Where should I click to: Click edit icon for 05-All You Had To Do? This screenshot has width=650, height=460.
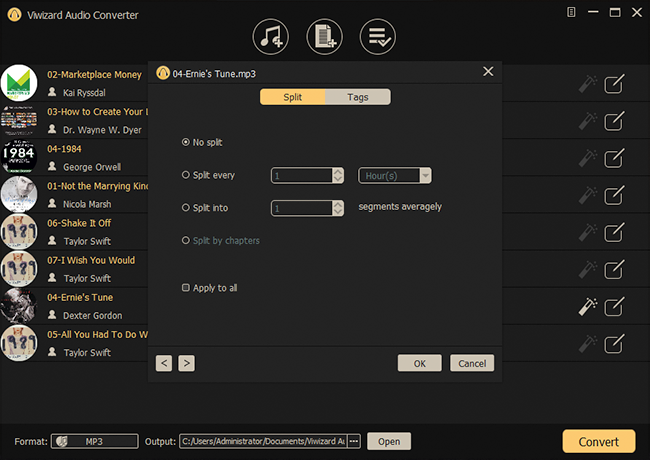pos(614,344)
